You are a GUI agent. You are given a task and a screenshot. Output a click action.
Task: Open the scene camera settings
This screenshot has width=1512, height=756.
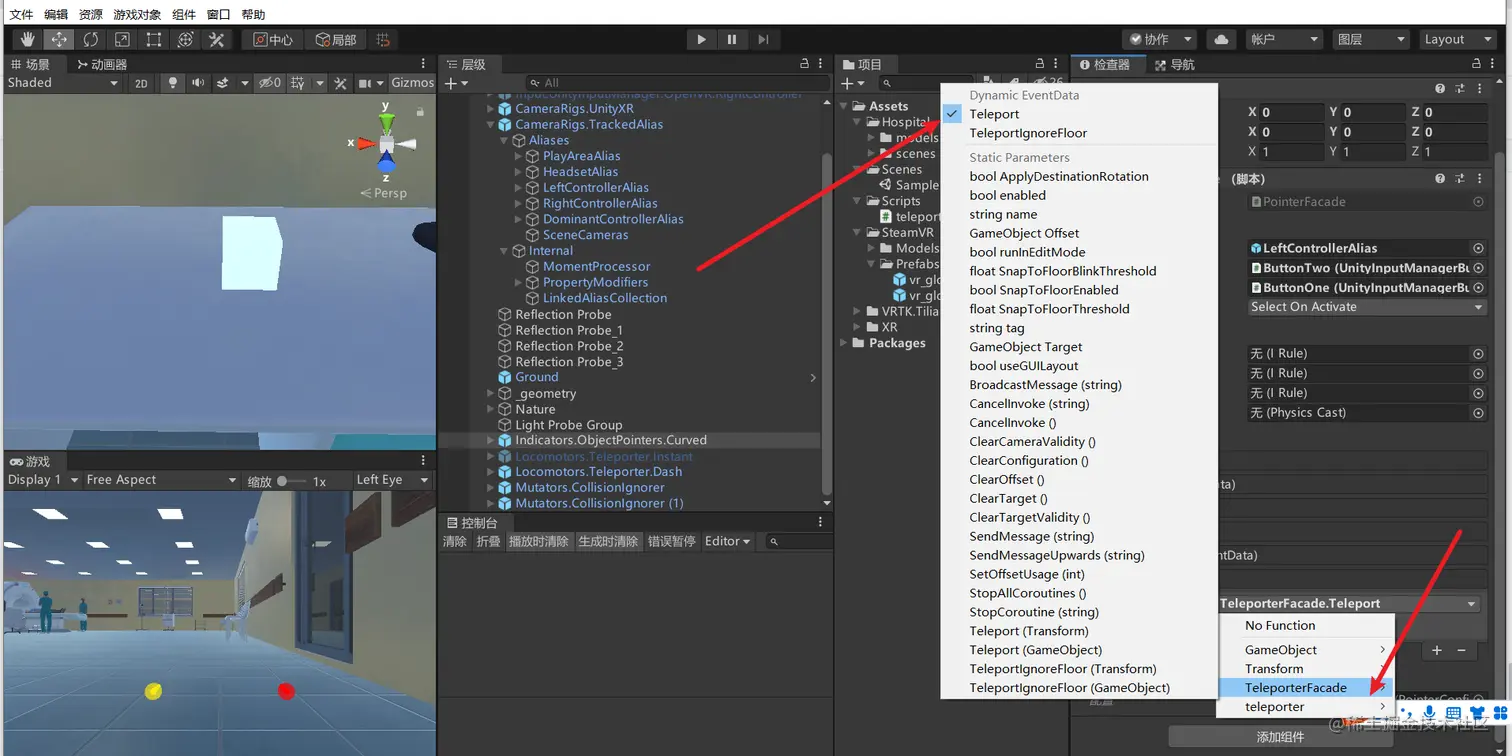(365, 83)
